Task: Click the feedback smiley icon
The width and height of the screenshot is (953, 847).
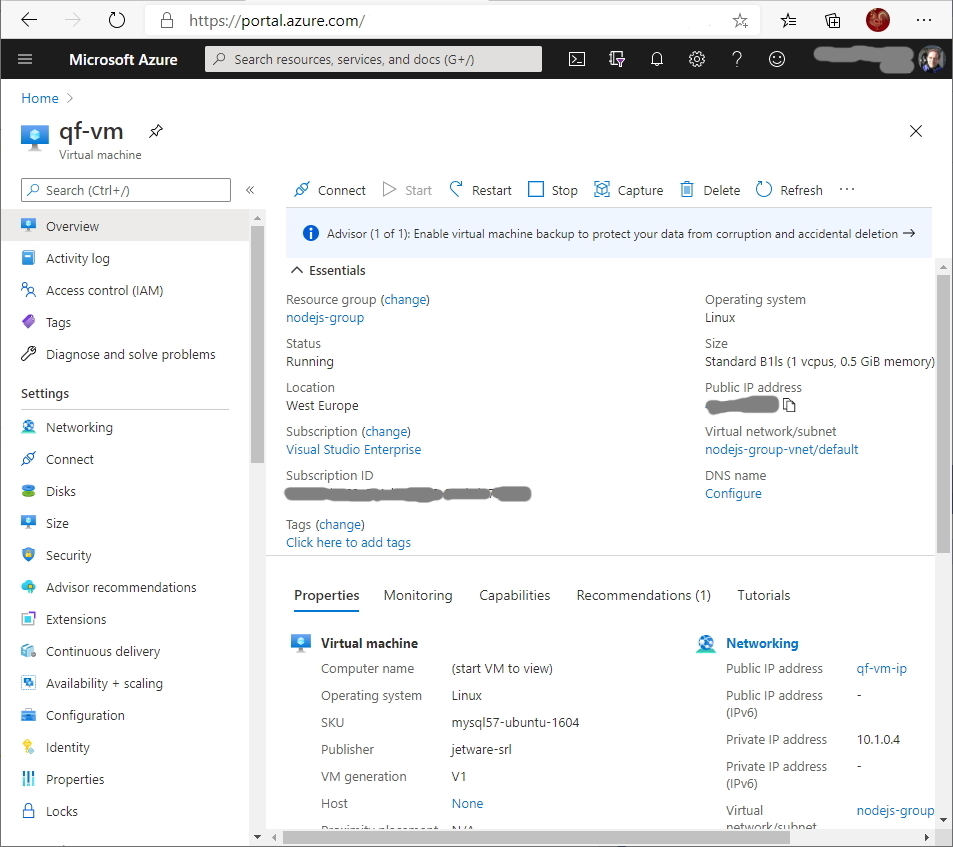Action: point(777,59)
